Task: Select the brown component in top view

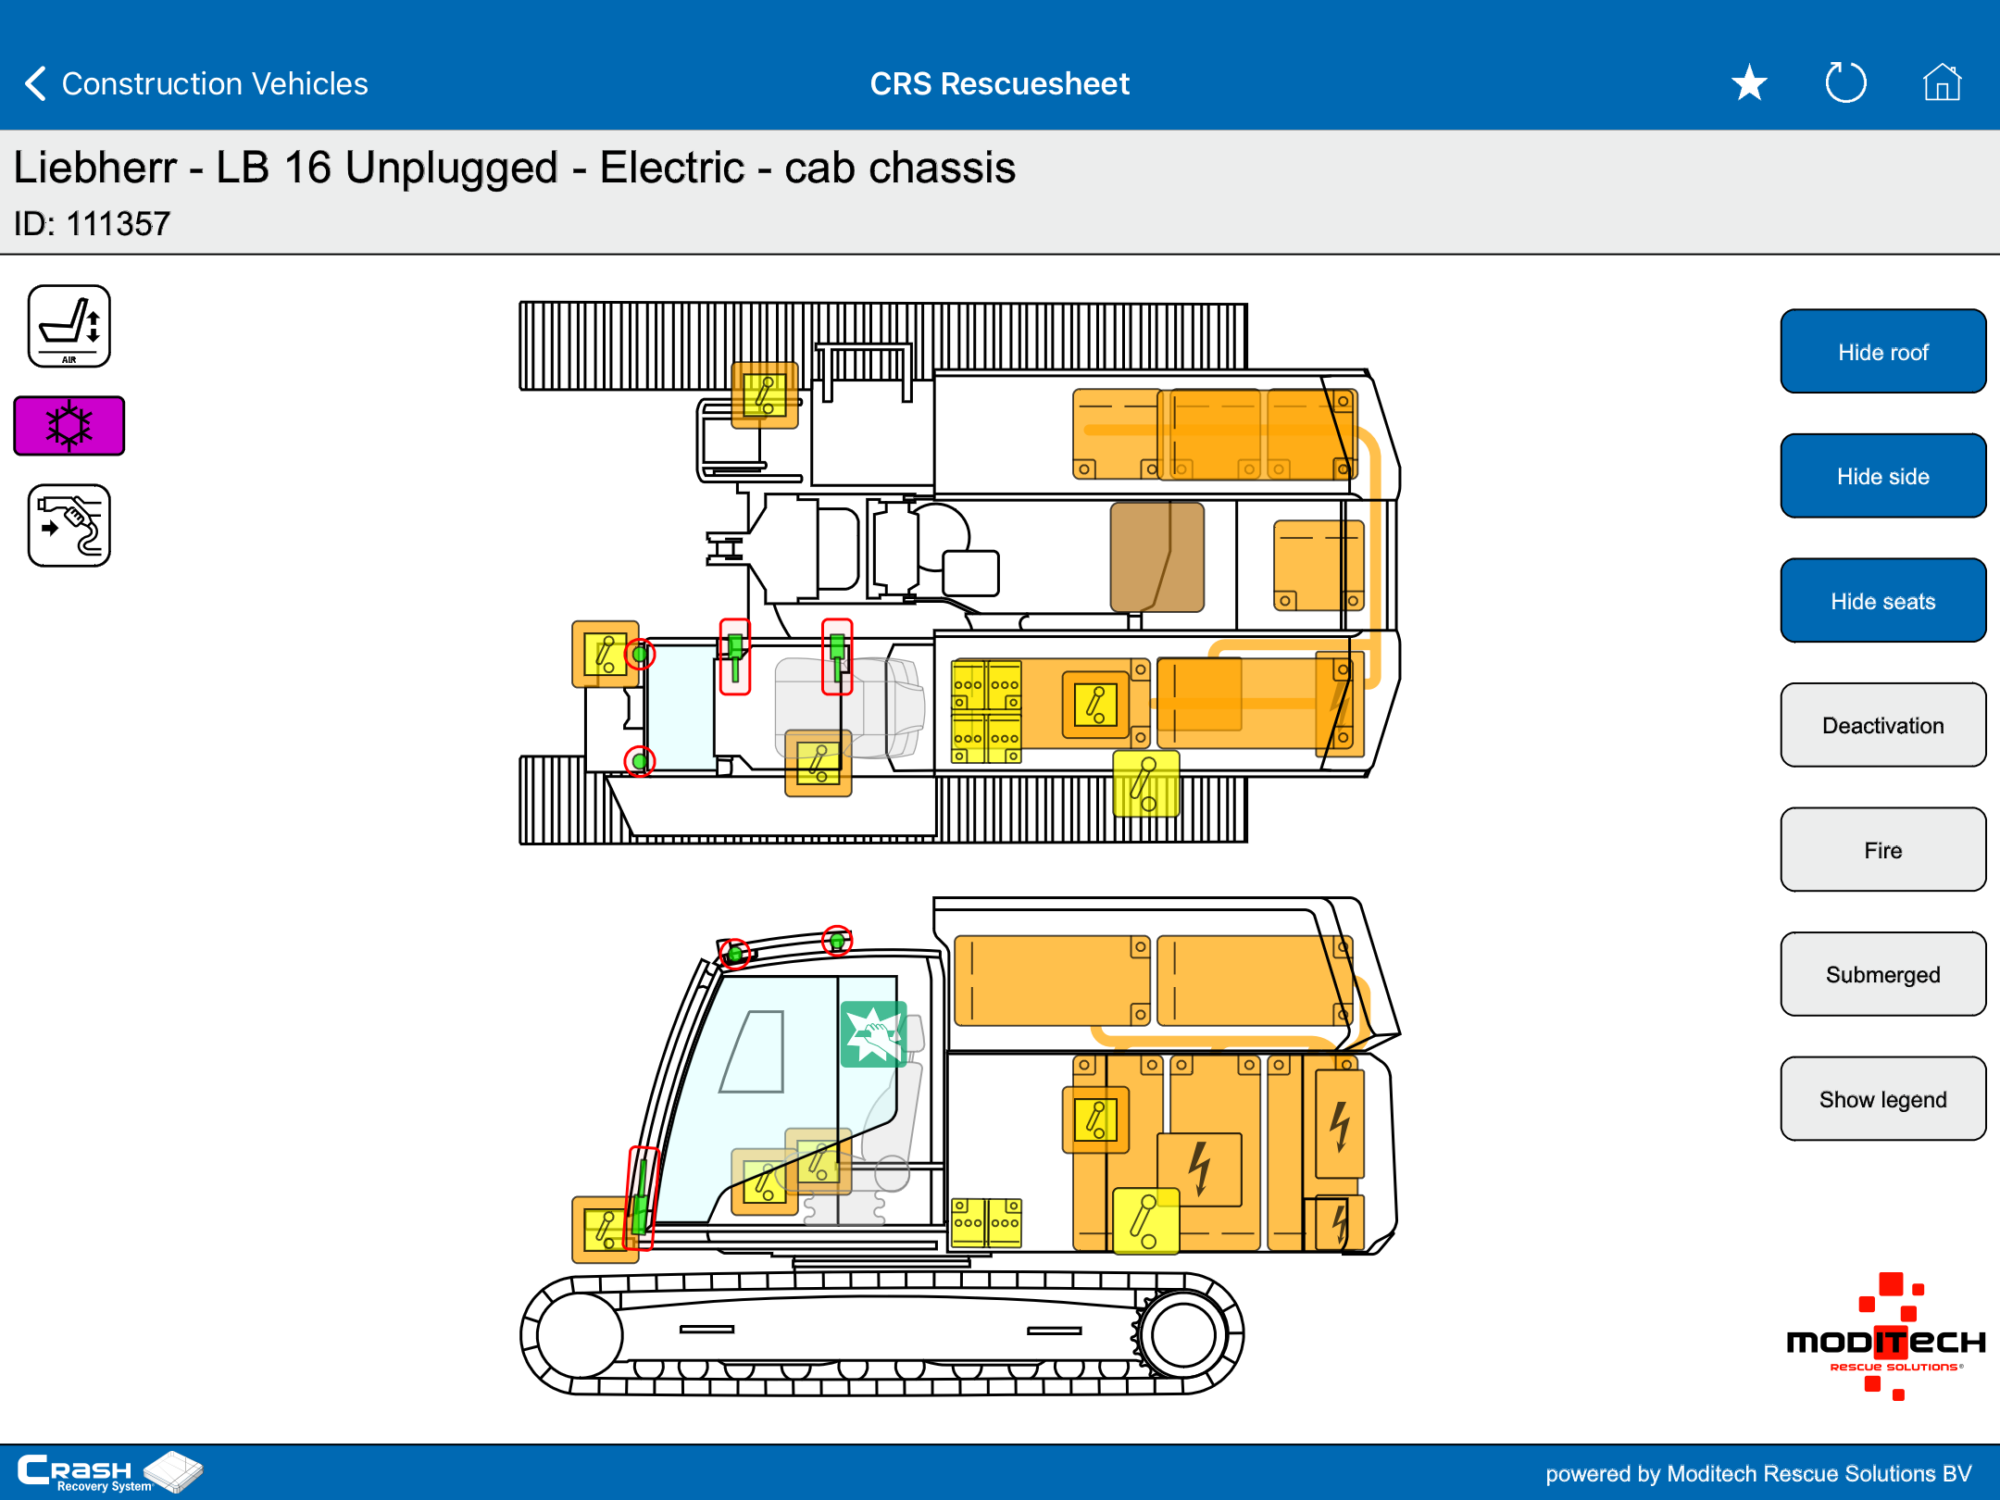Action: coord(1156,557)
